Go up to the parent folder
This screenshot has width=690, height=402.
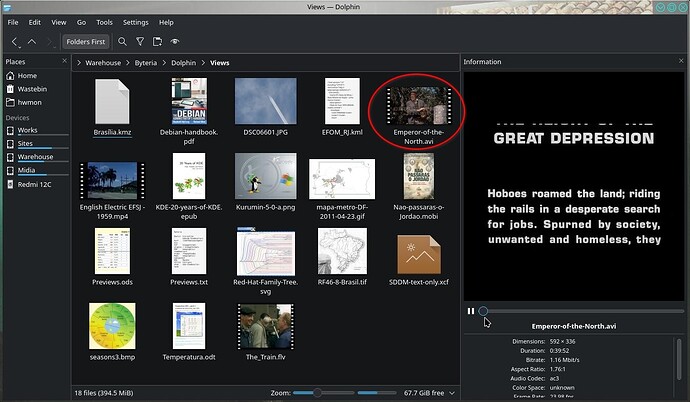click(32, 42)
